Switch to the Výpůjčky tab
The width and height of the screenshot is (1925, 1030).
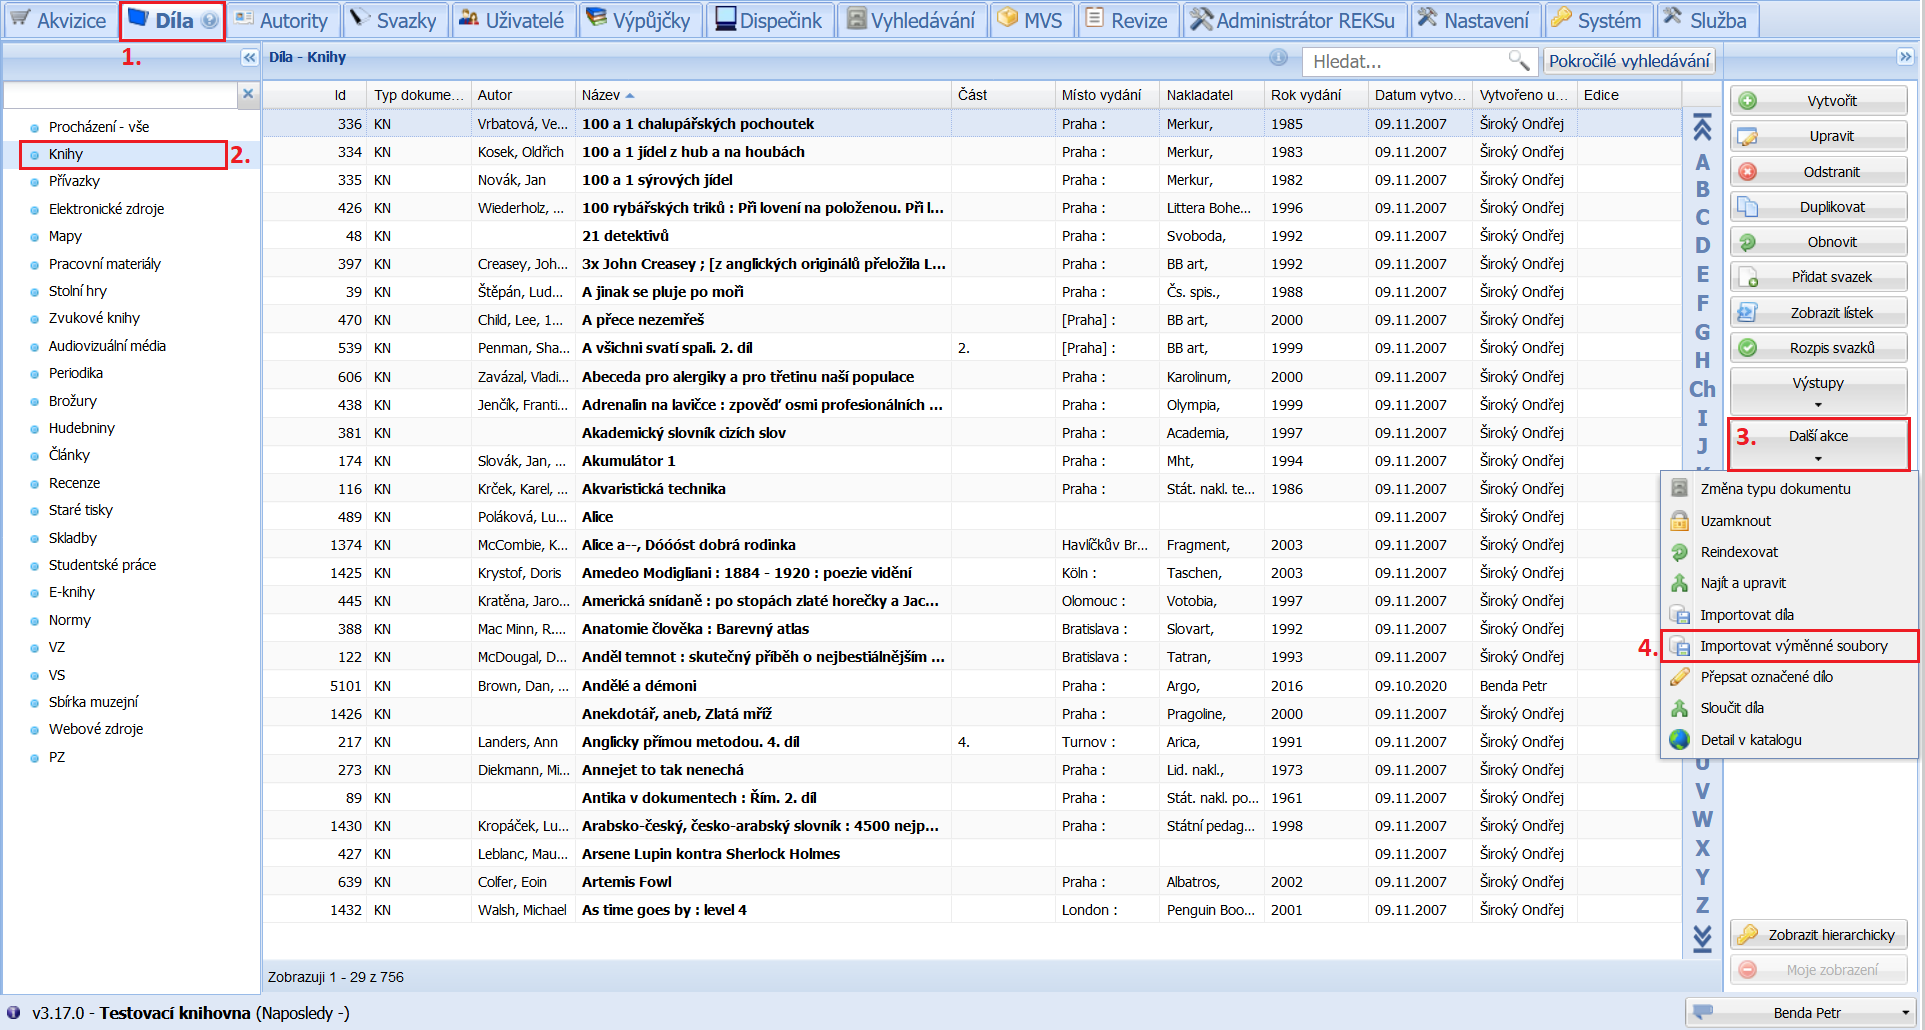(639, 20)
